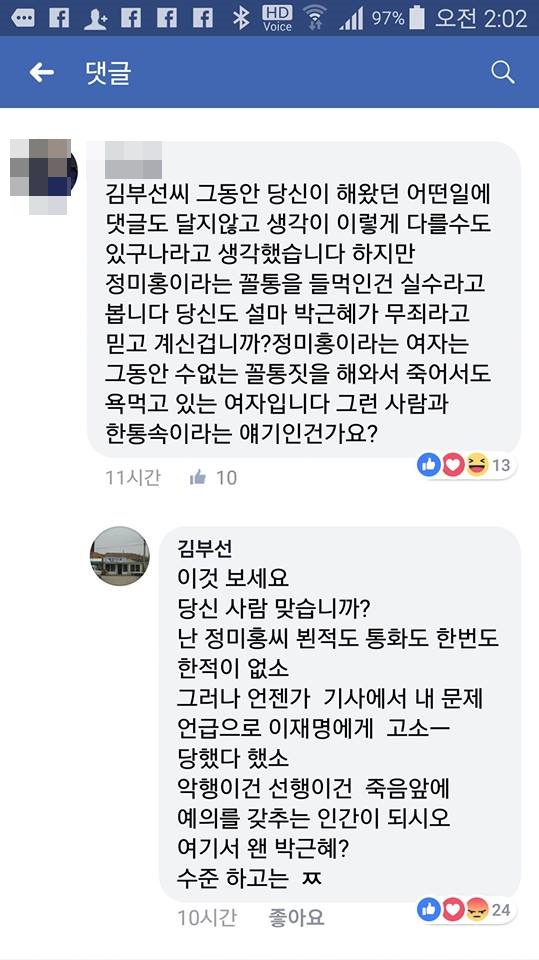Viewport: 539px width, 960px height.
Task: Tap the 11시간 timestamp on first comment
Action: 133,478
